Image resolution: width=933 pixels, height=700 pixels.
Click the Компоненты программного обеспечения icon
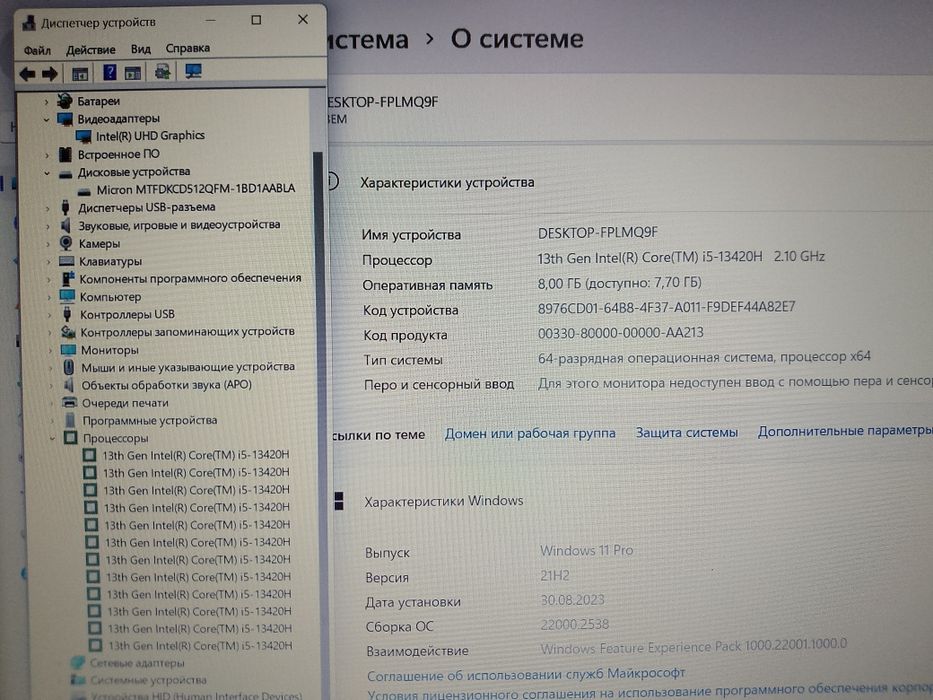pyautogui.click(x=68, y=279)
